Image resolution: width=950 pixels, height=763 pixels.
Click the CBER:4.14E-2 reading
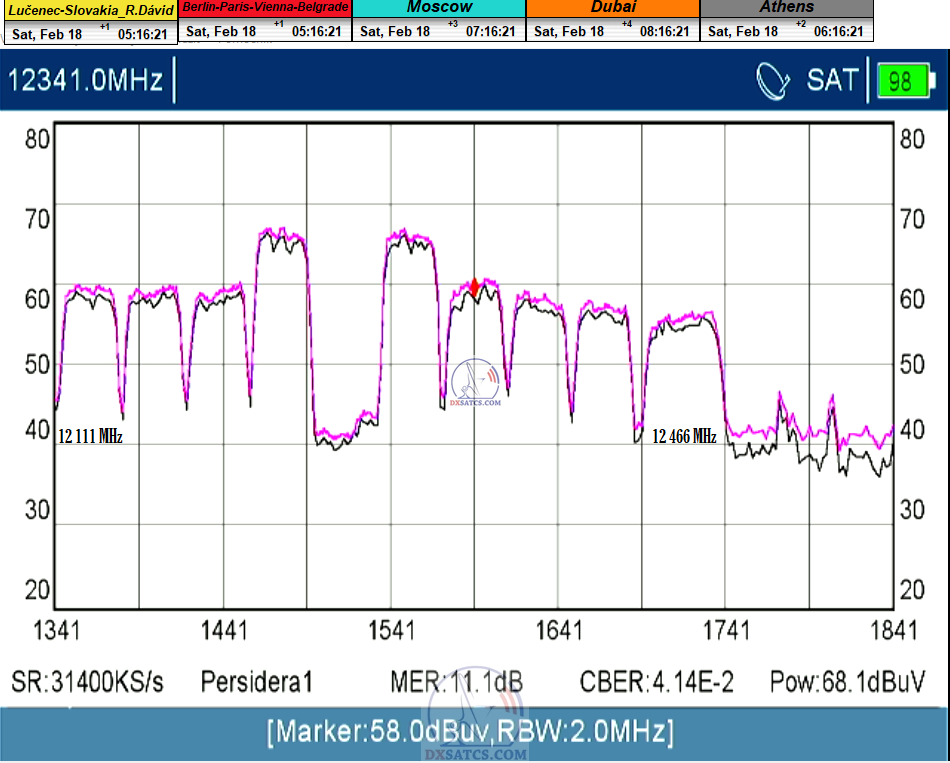(x=657, y=682)
